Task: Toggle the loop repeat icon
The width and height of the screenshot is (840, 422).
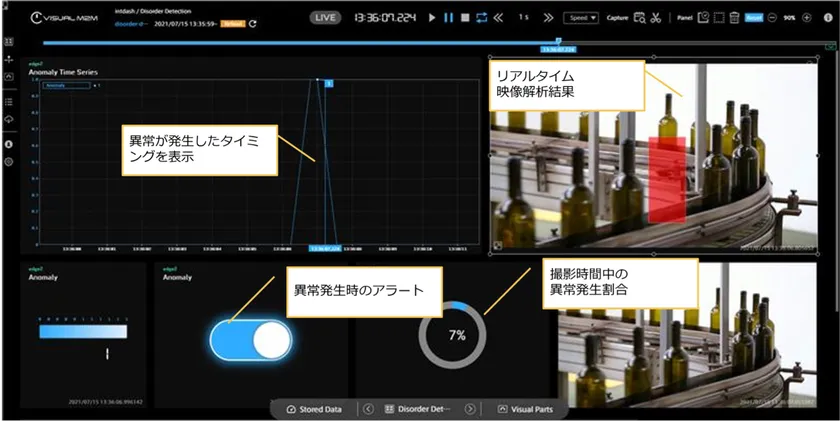Action: pos(482,17)
